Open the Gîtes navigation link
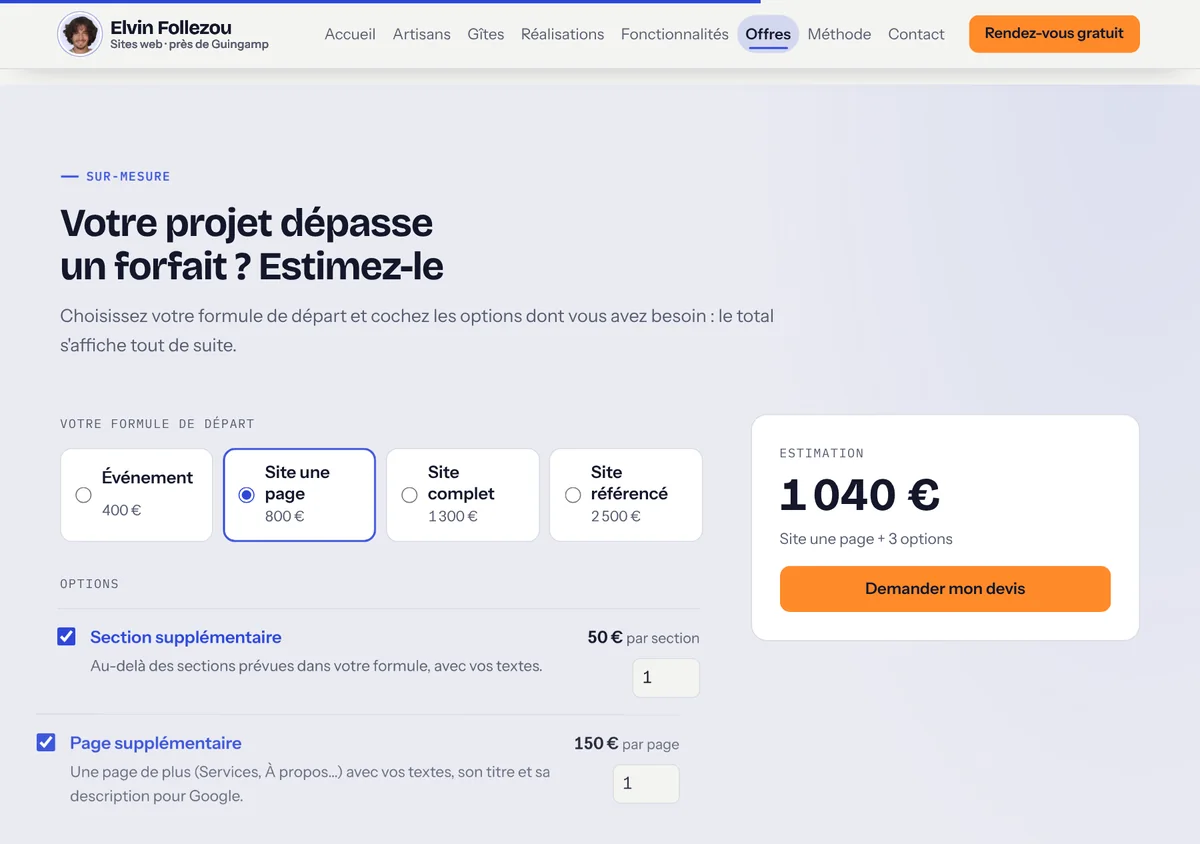 tap(486, 34)
